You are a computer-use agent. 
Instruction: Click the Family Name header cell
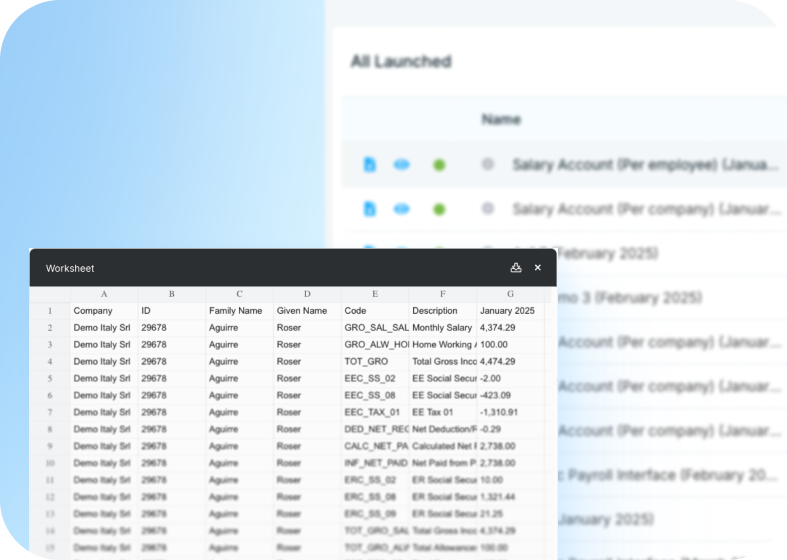pyautogui.click(x=239, y=311)
